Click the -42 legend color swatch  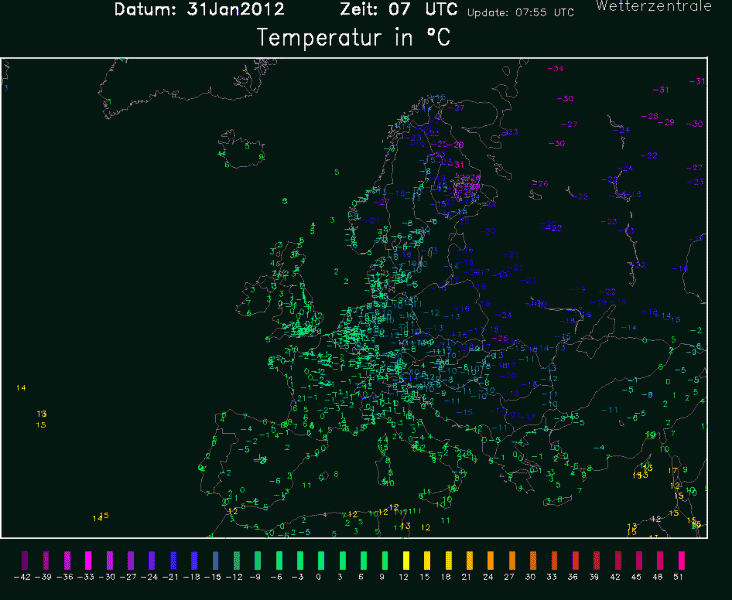pyautogui.click(x=23, y=559)
